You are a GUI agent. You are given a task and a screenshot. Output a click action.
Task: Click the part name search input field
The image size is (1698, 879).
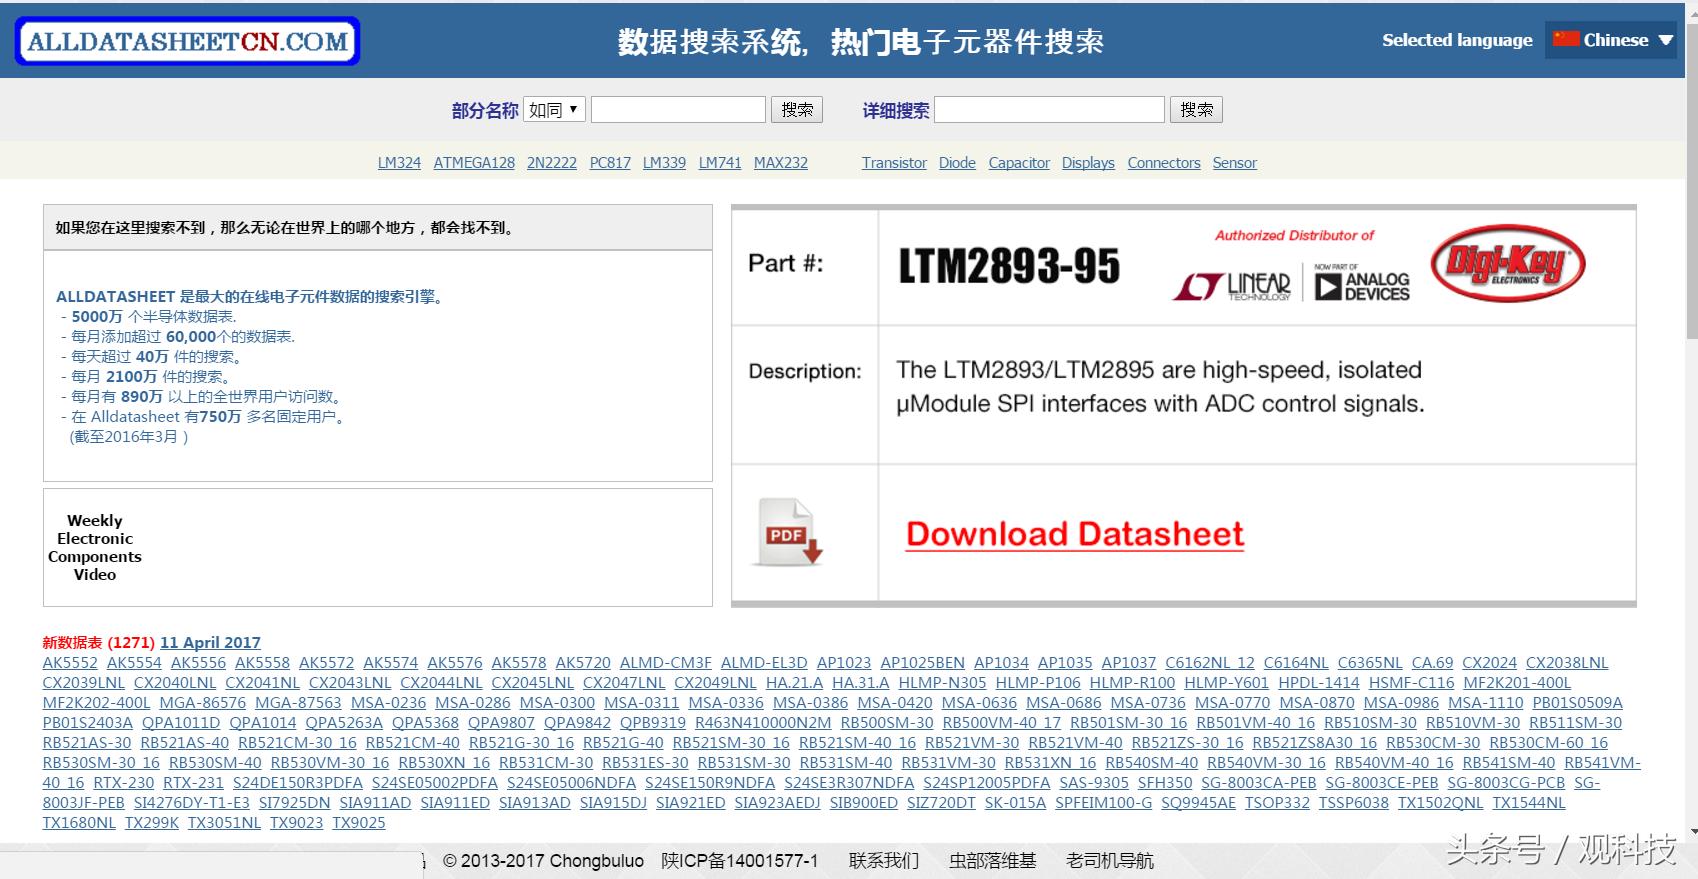(x=678, y=110)
